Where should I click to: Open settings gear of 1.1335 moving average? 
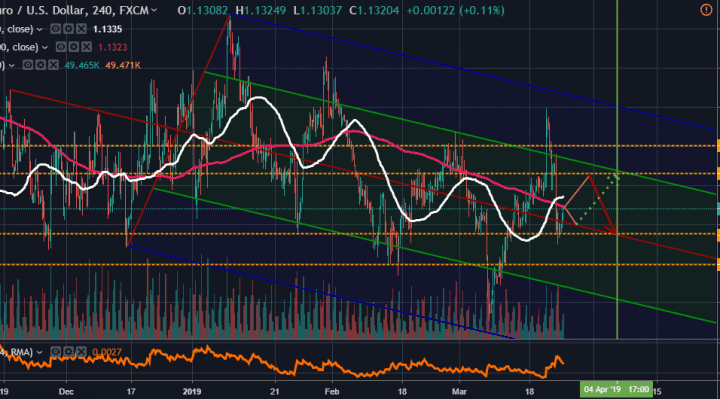coord(68,29)
